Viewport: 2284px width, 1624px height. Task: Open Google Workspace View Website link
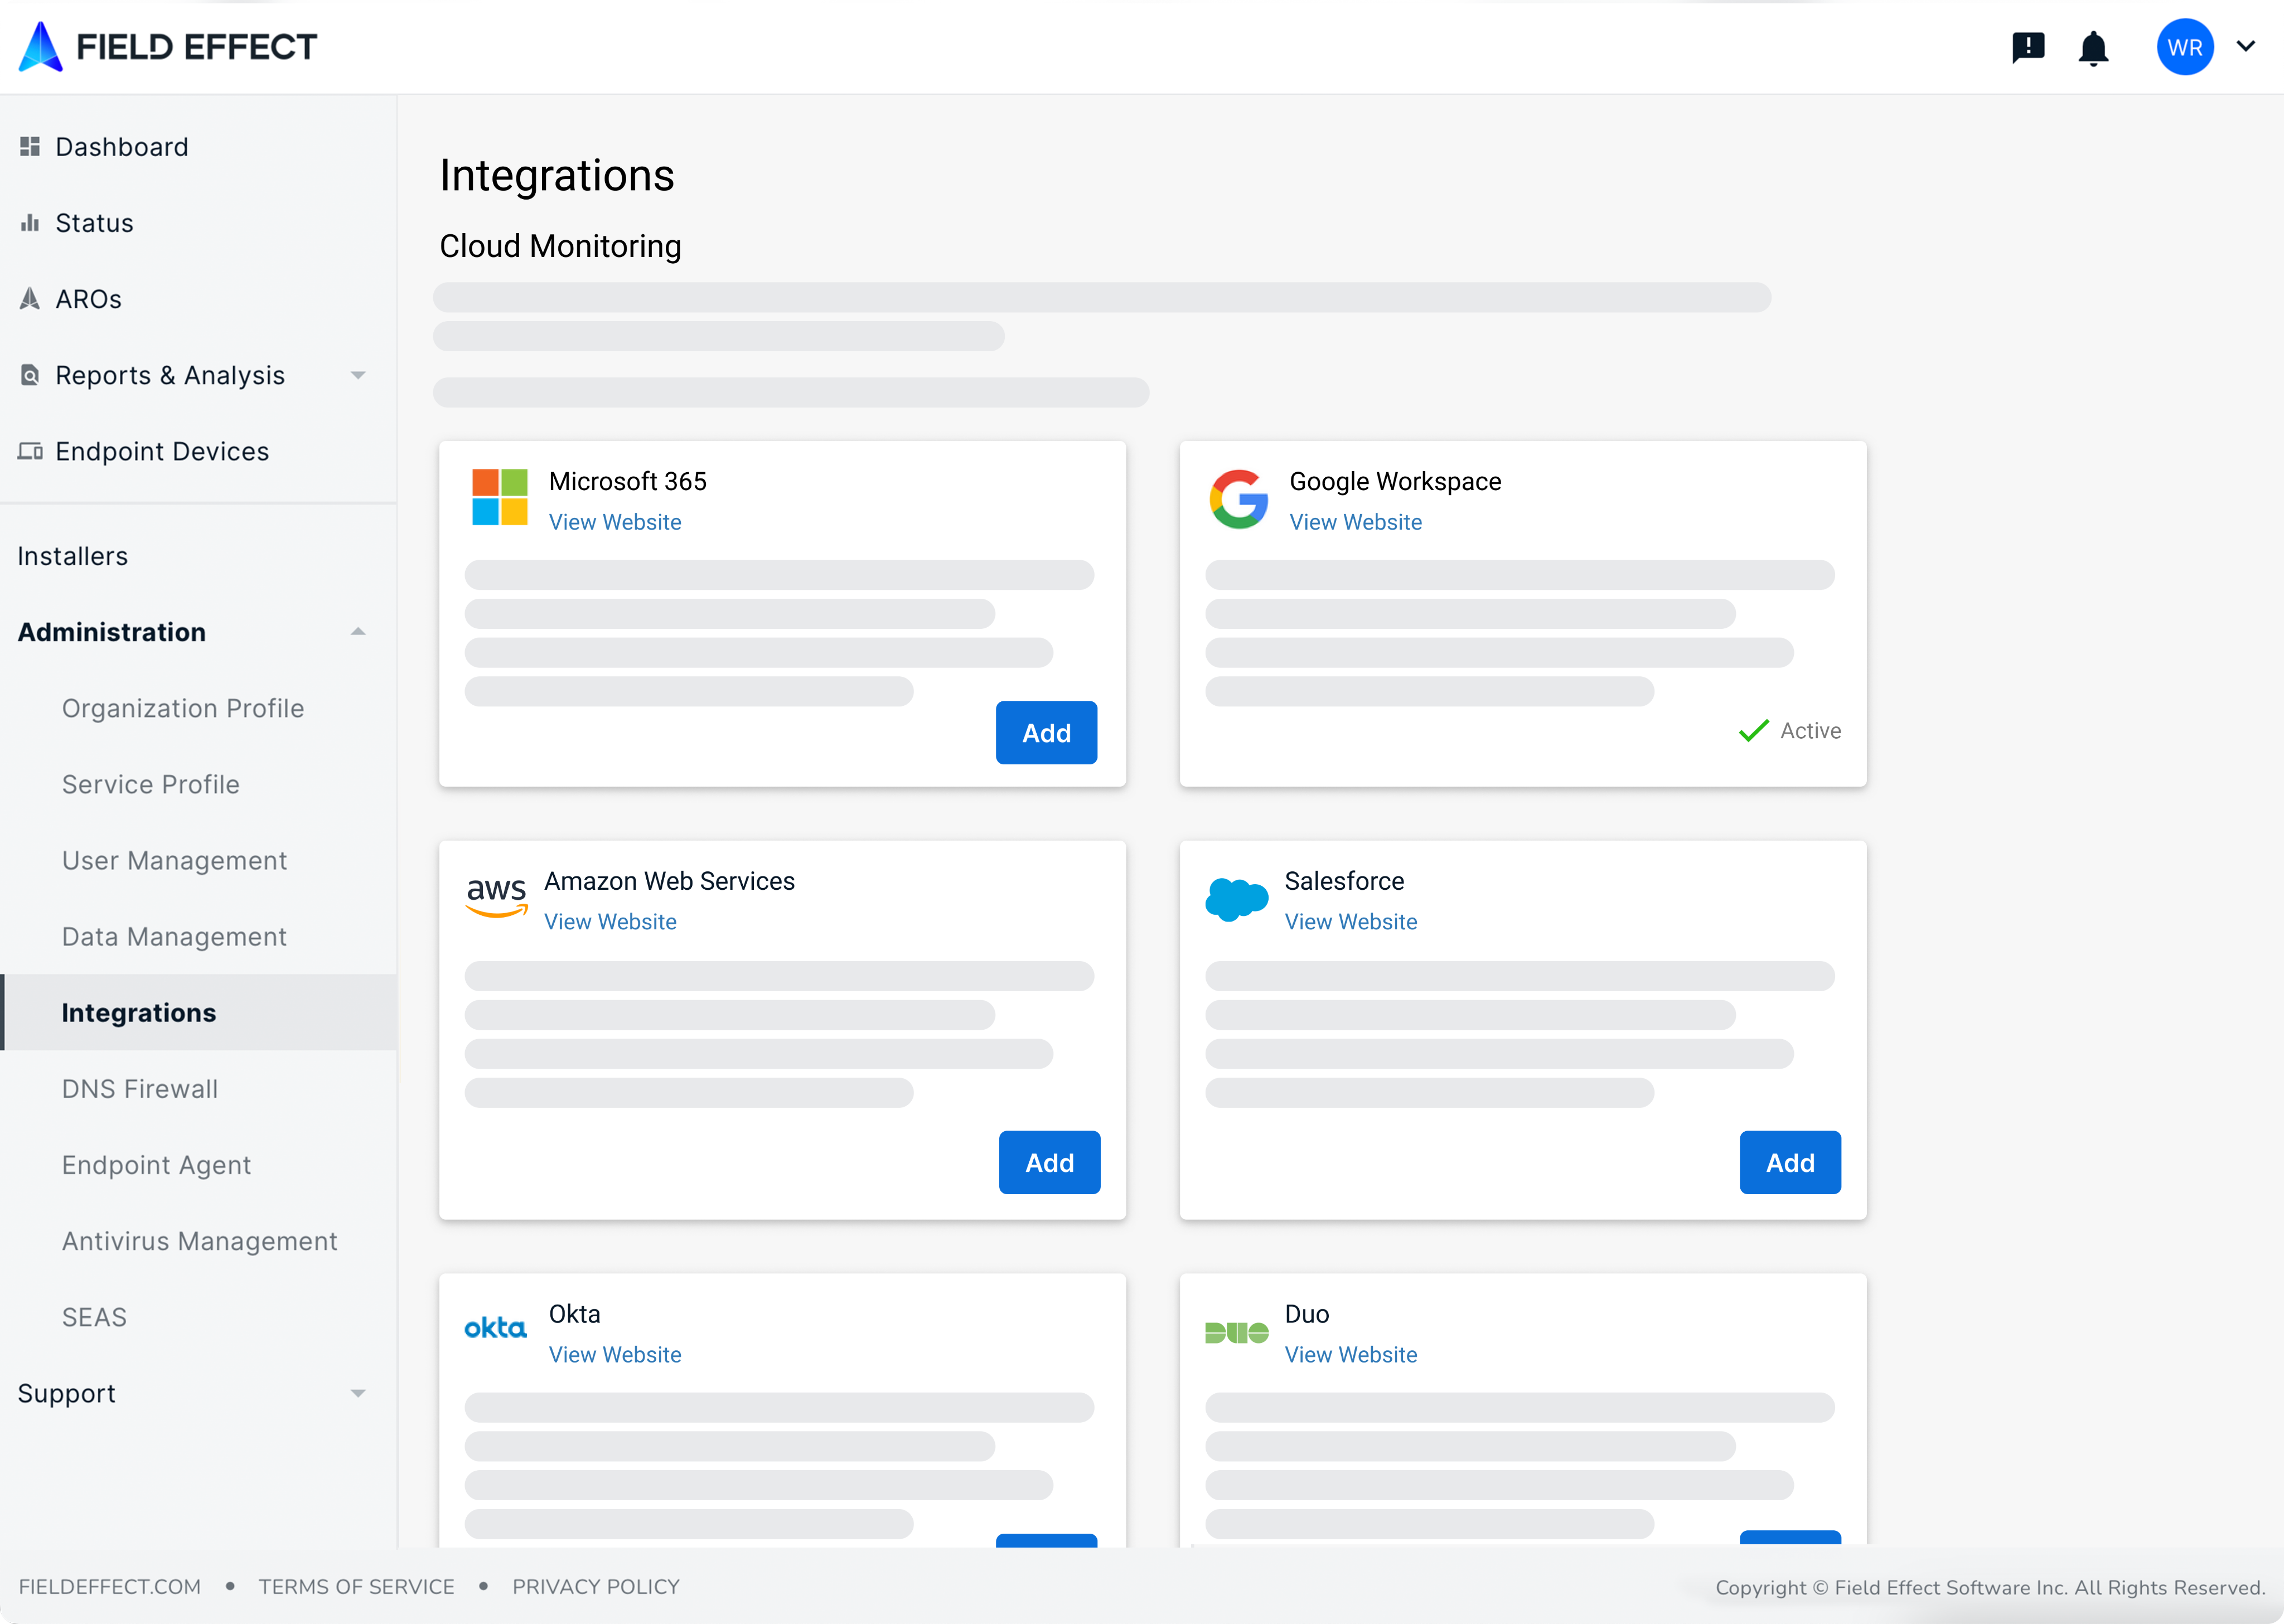point(1355,522)
